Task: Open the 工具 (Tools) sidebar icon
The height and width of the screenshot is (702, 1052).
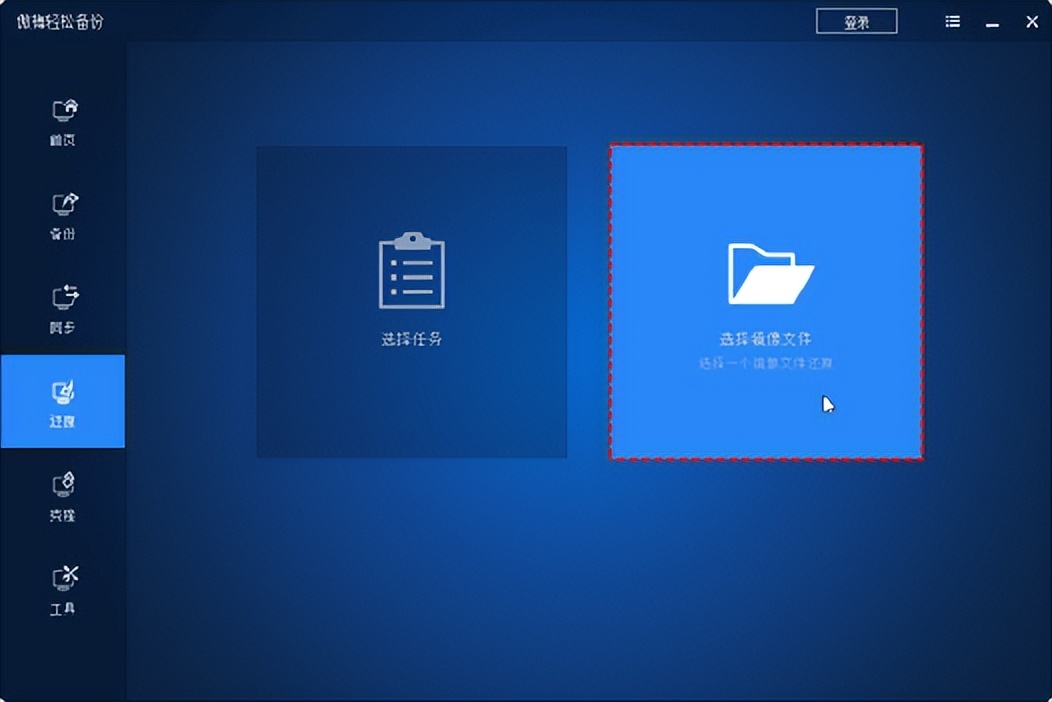Action: [x=62, y=578]
